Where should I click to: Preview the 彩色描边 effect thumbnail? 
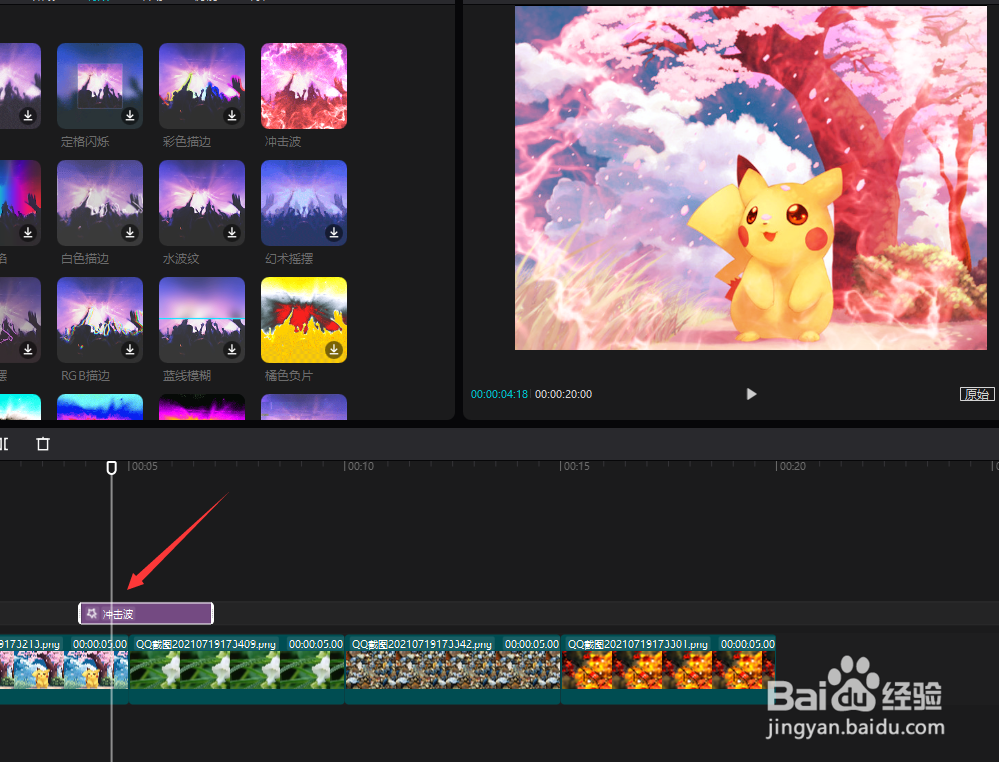point(202,86)
